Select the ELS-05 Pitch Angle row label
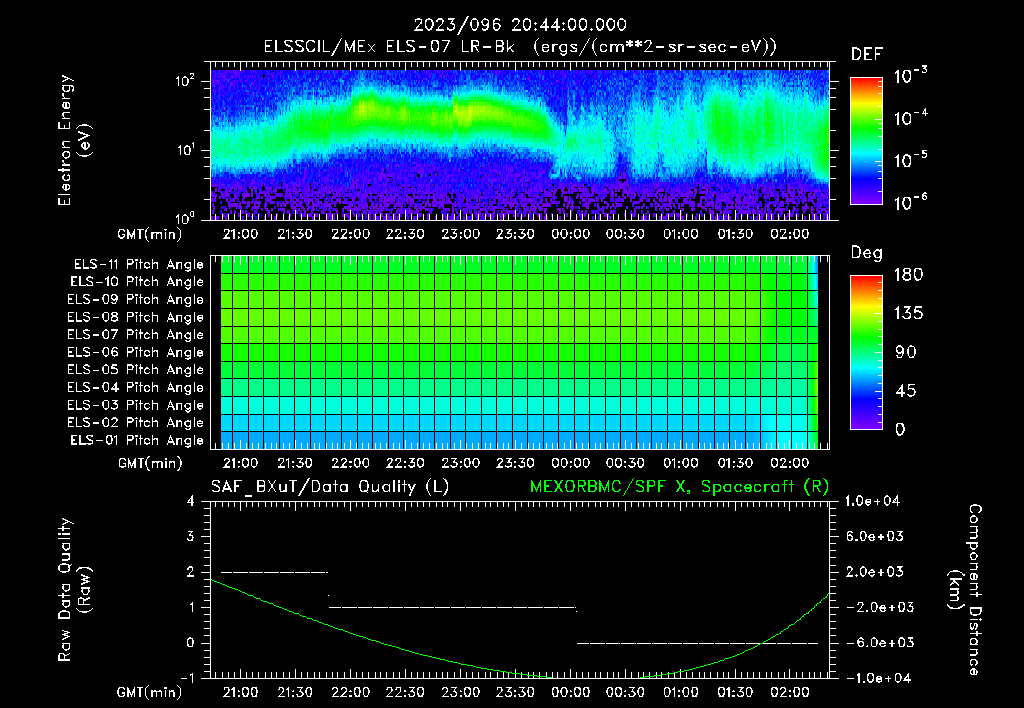 tap(136, 370)
